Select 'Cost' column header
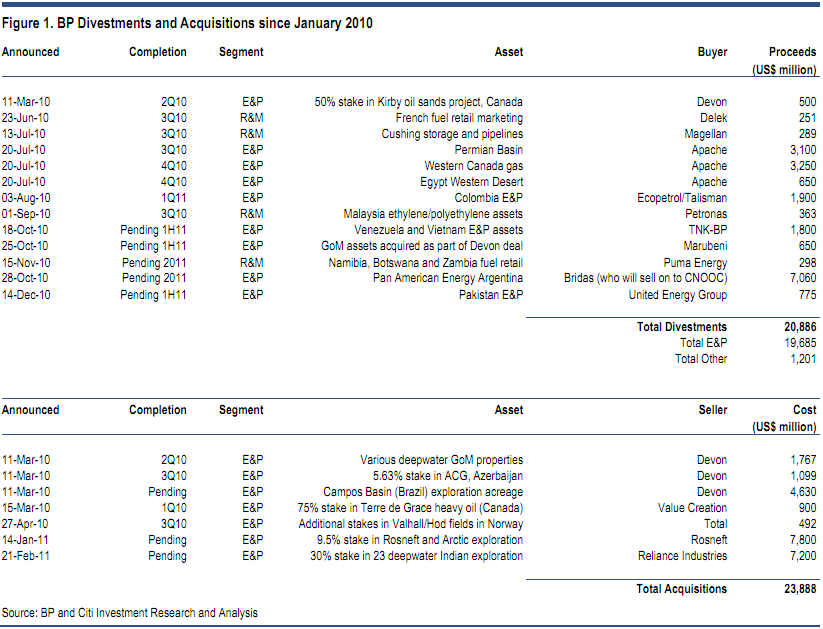Screen dimensions: 823x629 click(x=805, y=410)
